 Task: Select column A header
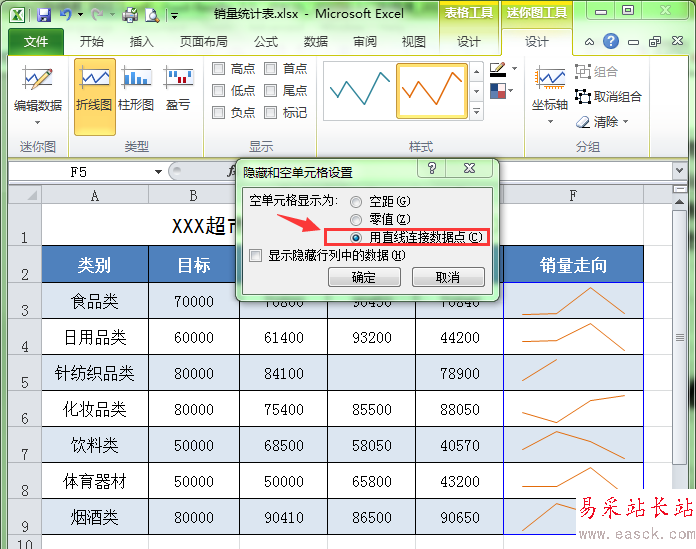coord(95,195)
